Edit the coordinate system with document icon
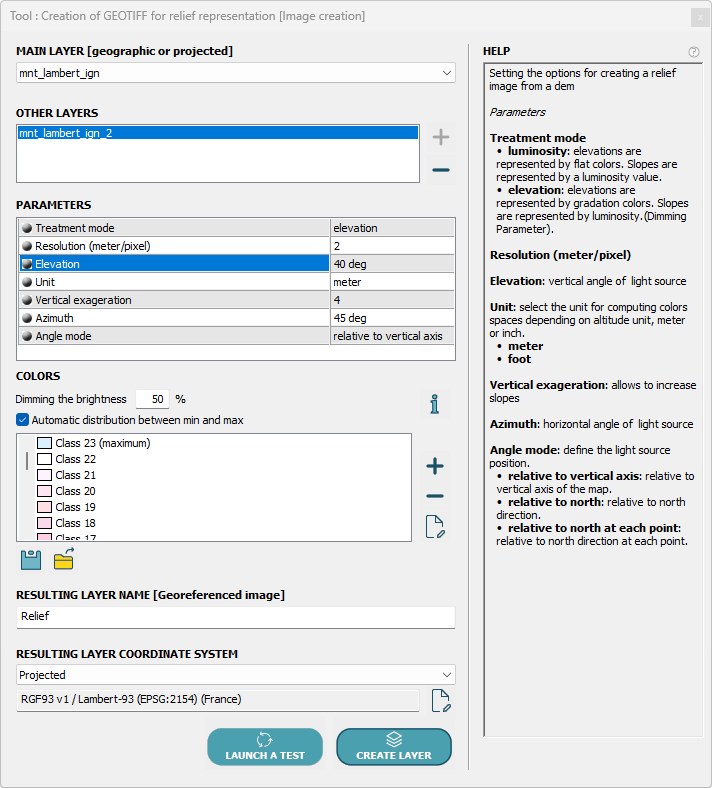712x788 pixels. 440,700
